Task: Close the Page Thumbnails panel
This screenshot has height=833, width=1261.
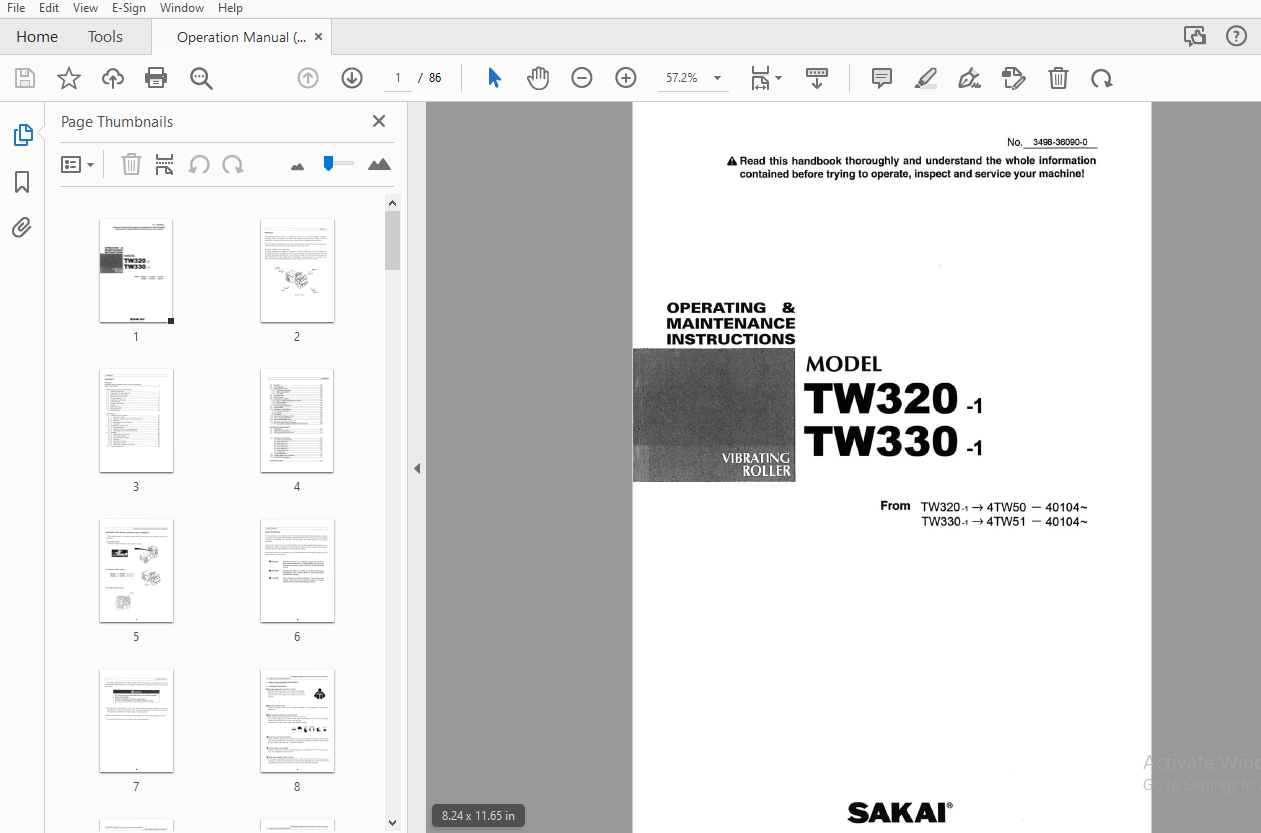Action: 379,121
